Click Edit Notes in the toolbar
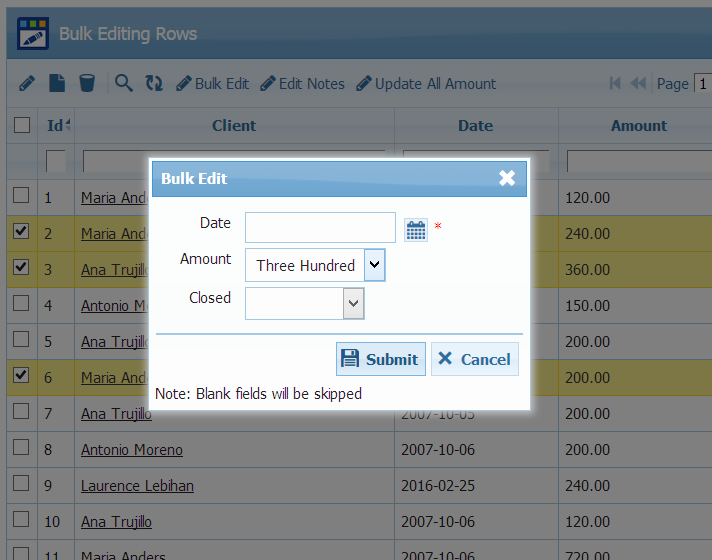Image resolution: width=712 pixels, height=560 pixels. (x=302, y=83)
